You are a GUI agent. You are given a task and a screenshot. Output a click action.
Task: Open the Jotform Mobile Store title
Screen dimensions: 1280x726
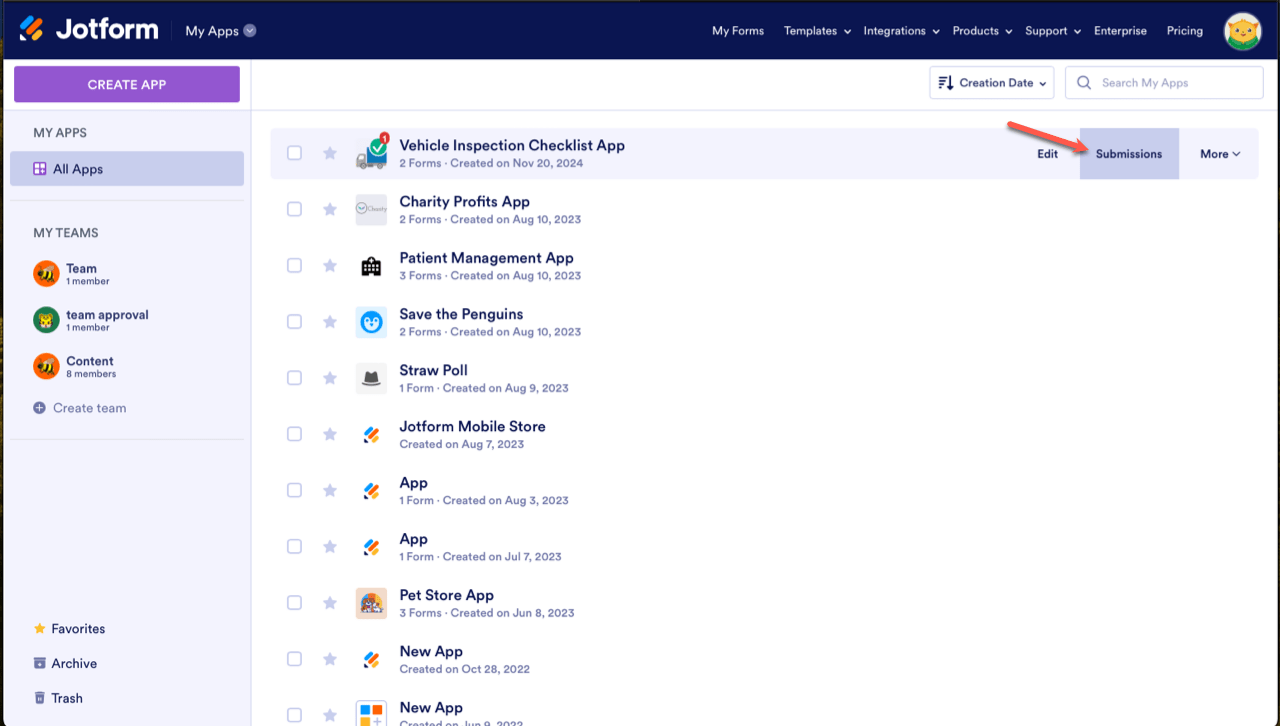point(472,426)
